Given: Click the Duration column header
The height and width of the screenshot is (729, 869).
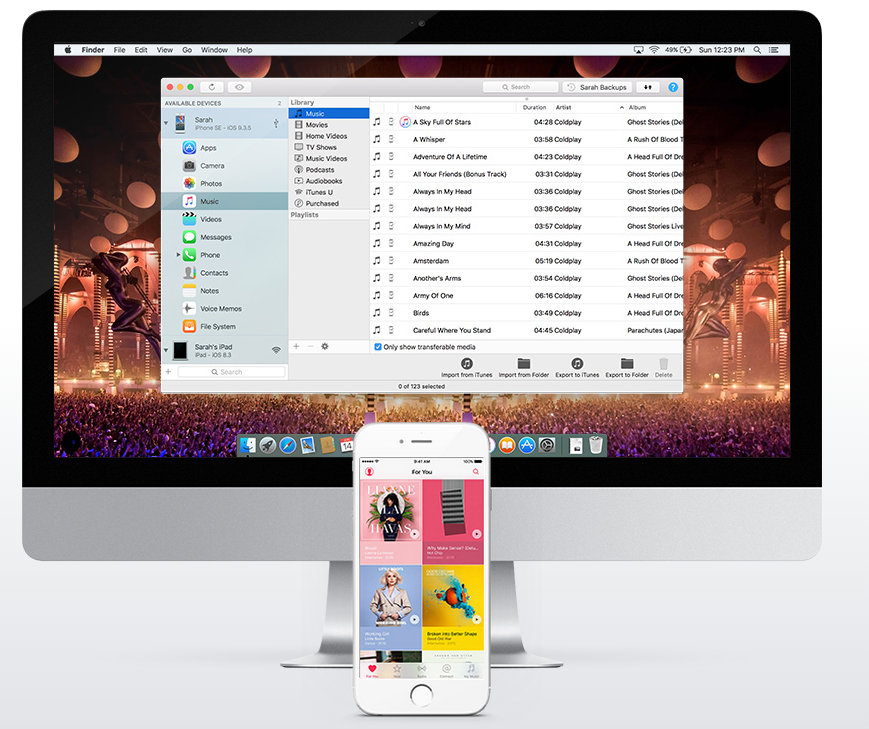Looking at the screenshot, I should (x=534, y=108).
